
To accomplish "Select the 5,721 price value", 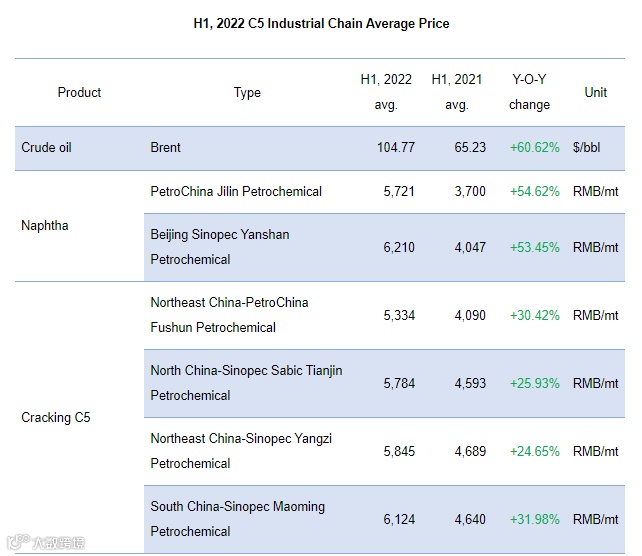I will tap(399, 192).
